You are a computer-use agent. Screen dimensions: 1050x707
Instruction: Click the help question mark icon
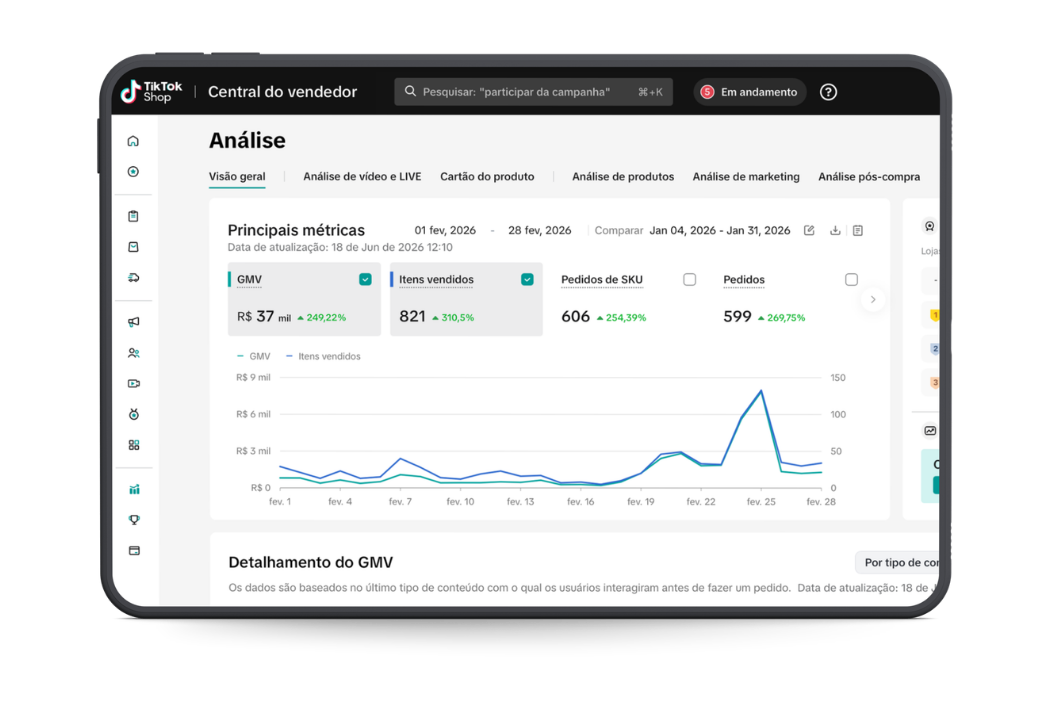click(x=828, y=92)
